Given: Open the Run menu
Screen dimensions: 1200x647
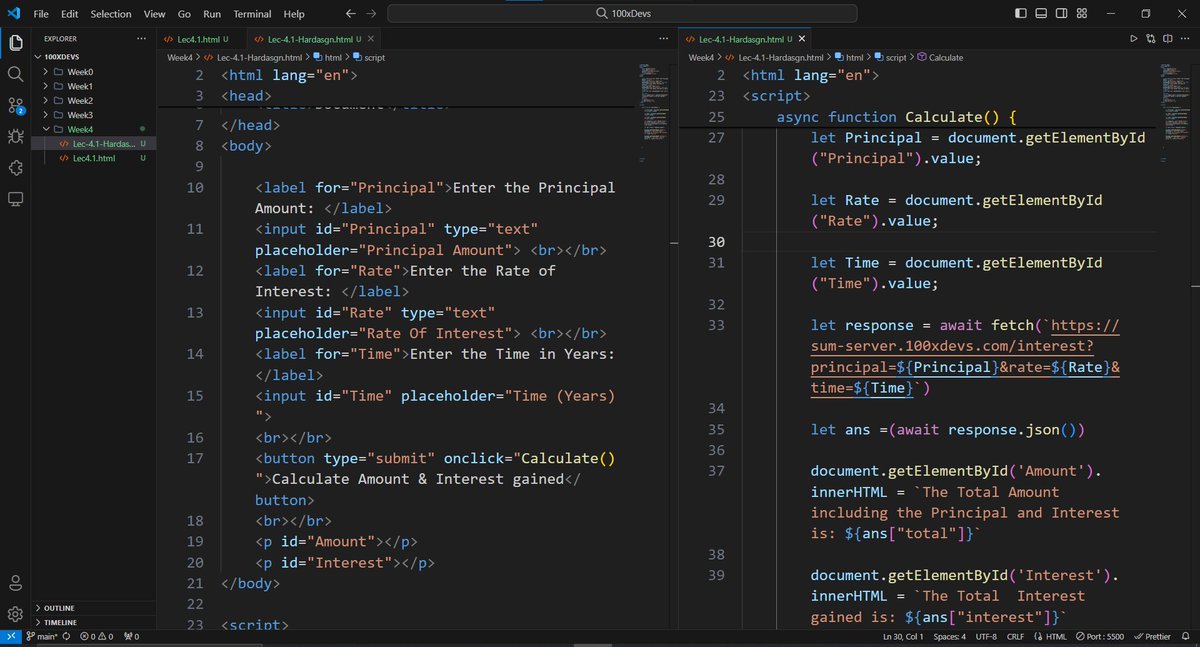Looking at the screenshot, I should tap(212, 14).
